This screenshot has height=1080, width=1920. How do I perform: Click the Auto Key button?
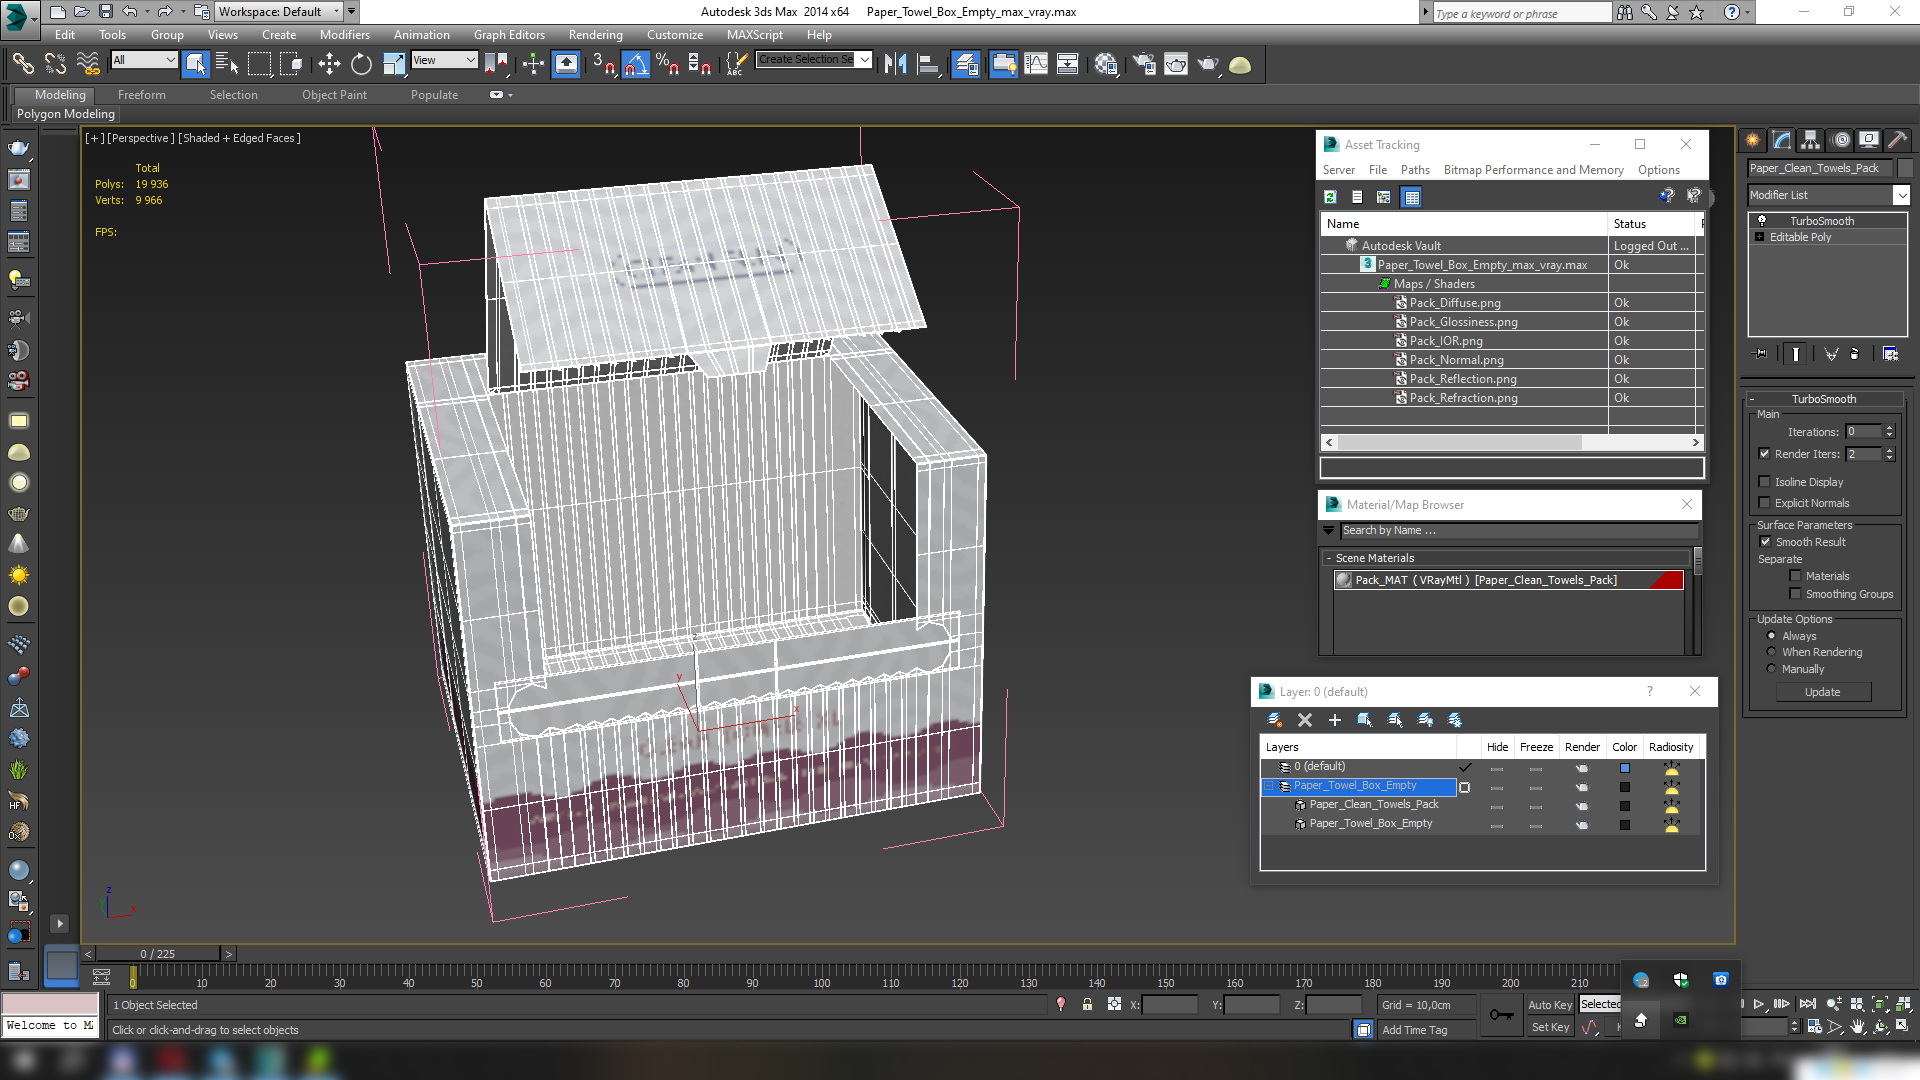pyautogui.click(x=1549, y=1005)
